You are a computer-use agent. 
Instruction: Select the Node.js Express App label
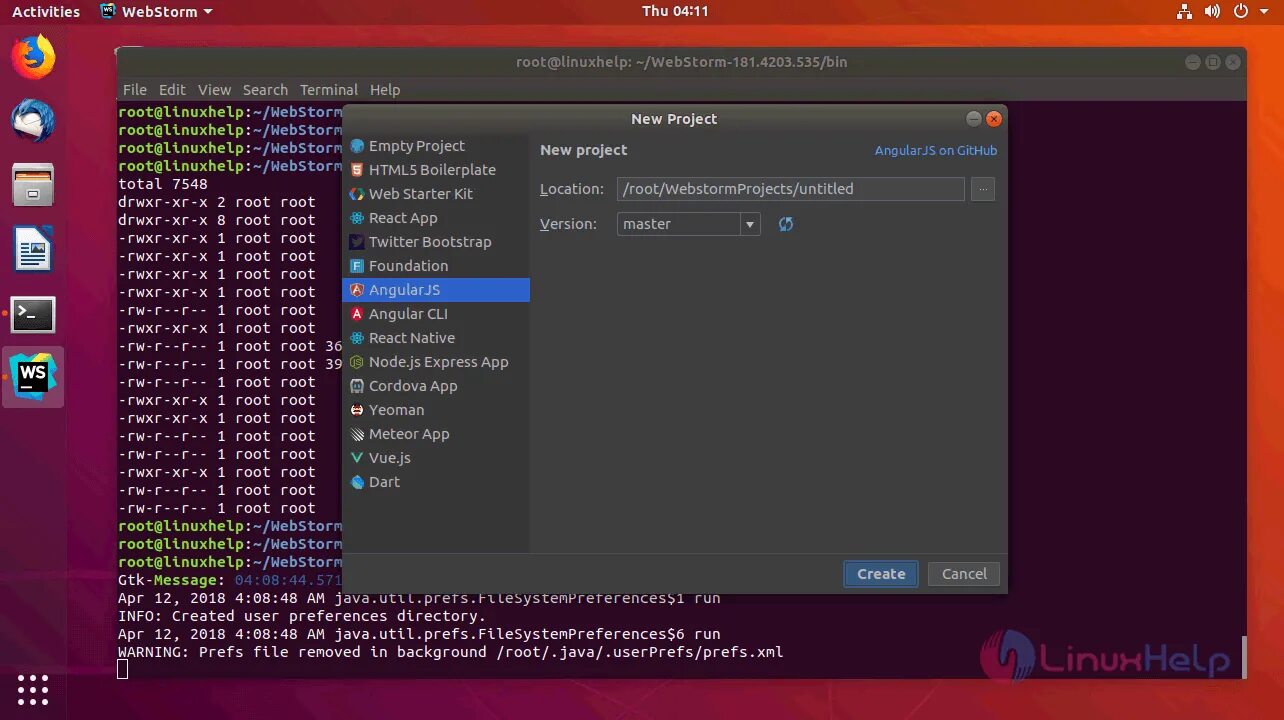click(439, 362)
